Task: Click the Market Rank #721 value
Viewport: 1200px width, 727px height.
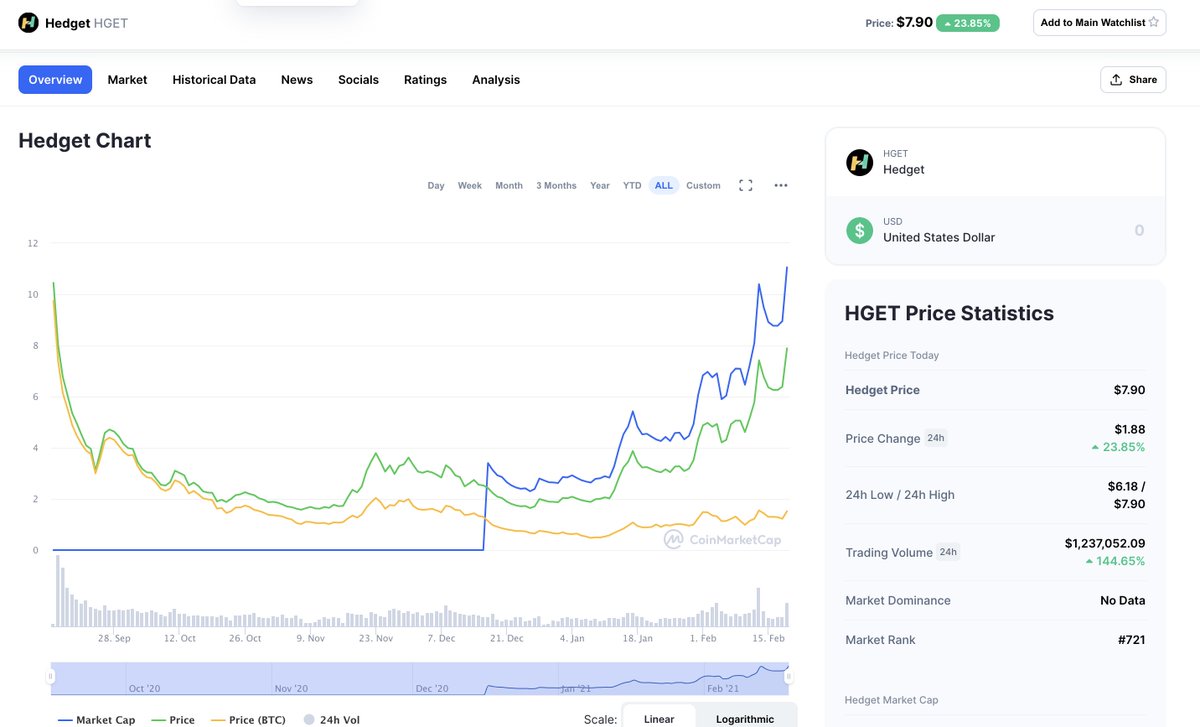Action: 1130,640
